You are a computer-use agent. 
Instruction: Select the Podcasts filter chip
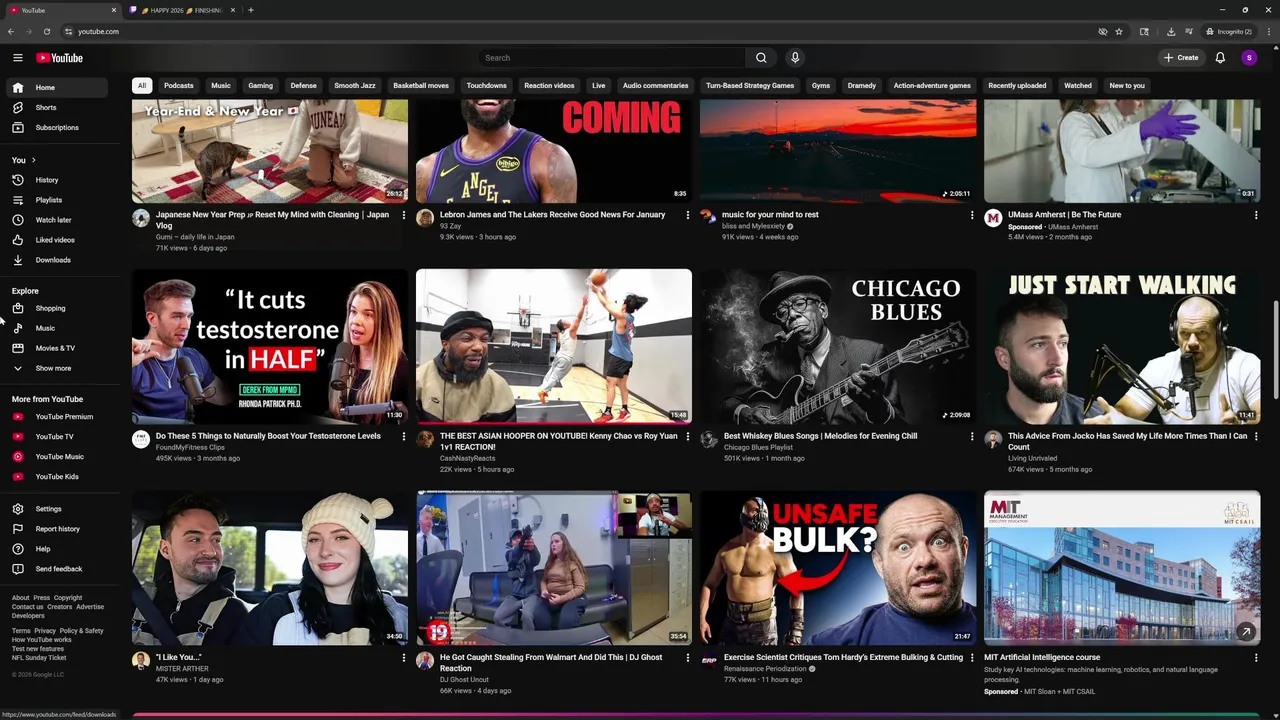point(179,86)
